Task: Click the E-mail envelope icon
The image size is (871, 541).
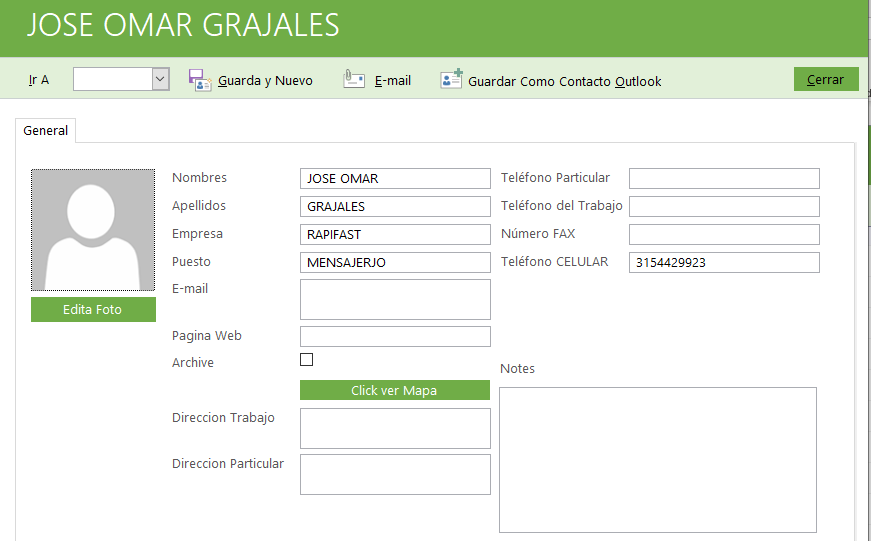Action: coord(354,80)
